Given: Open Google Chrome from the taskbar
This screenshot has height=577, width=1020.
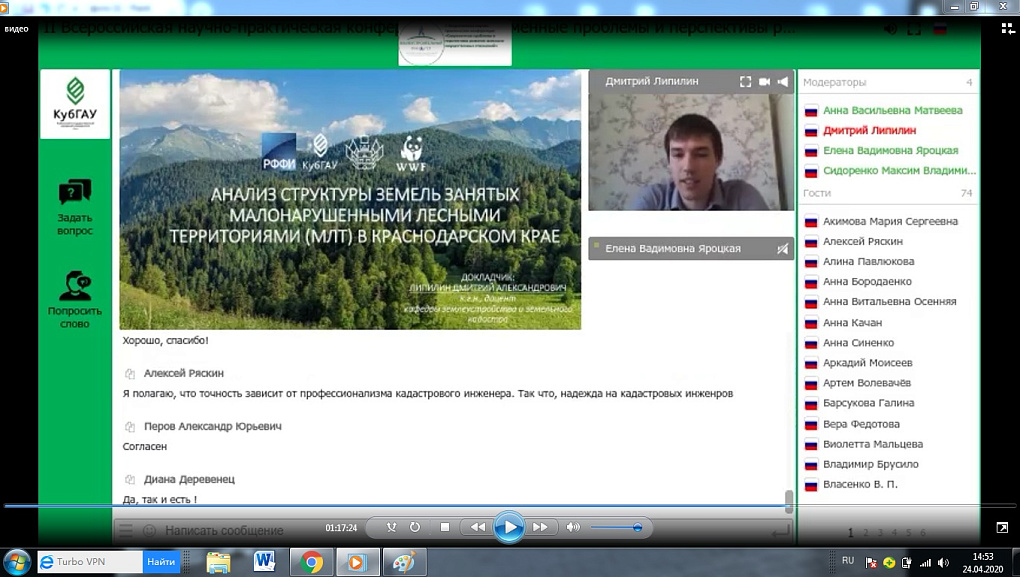Looking at the screenshot, I should 311,562.
